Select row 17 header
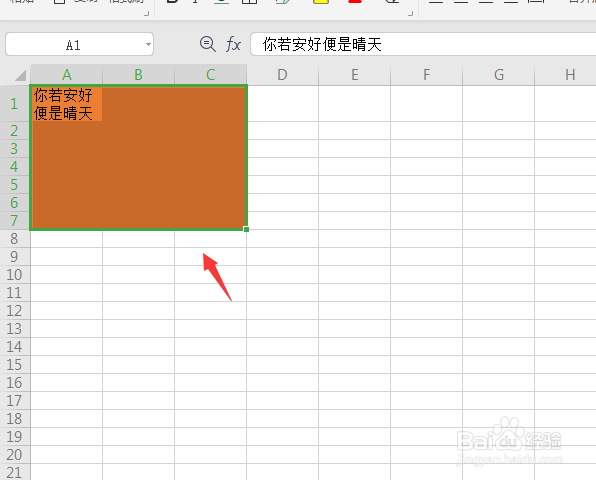The image size is (596, 480). pos(14,401)
